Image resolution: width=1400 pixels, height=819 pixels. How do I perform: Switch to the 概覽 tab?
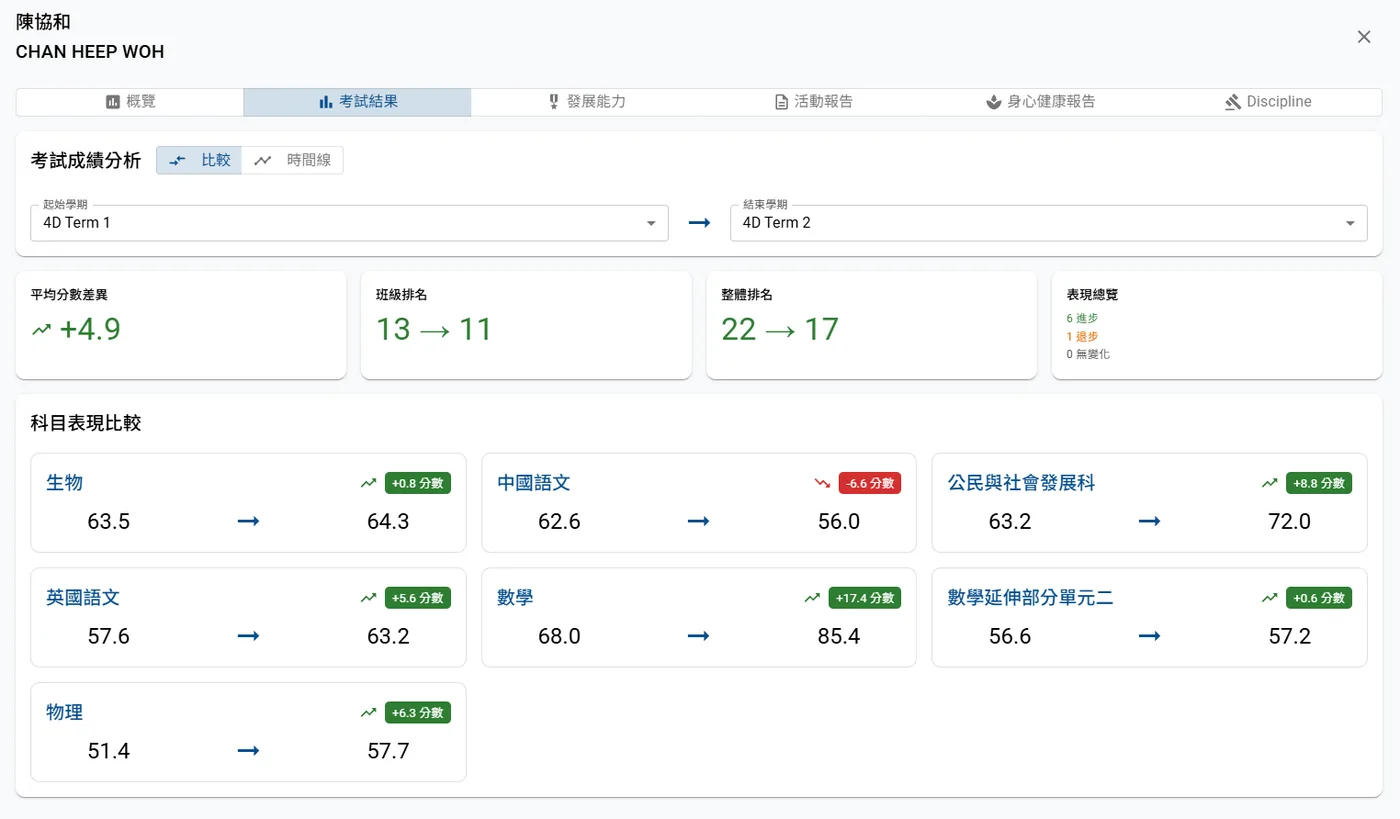coord(130,102)
